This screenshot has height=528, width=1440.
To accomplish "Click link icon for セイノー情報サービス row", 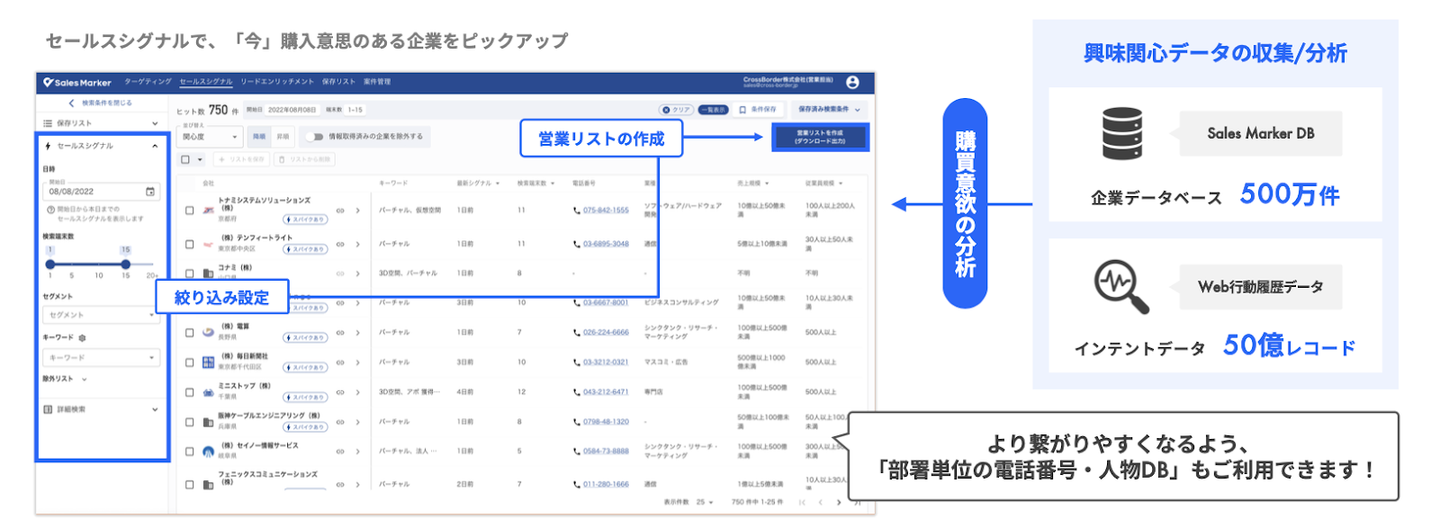I will [340, 451].
